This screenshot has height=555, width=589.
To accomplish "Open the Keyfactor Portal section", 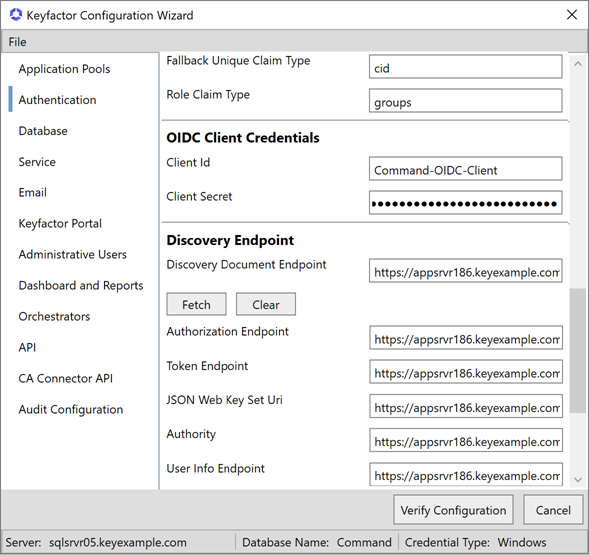I will click(60, 224).
